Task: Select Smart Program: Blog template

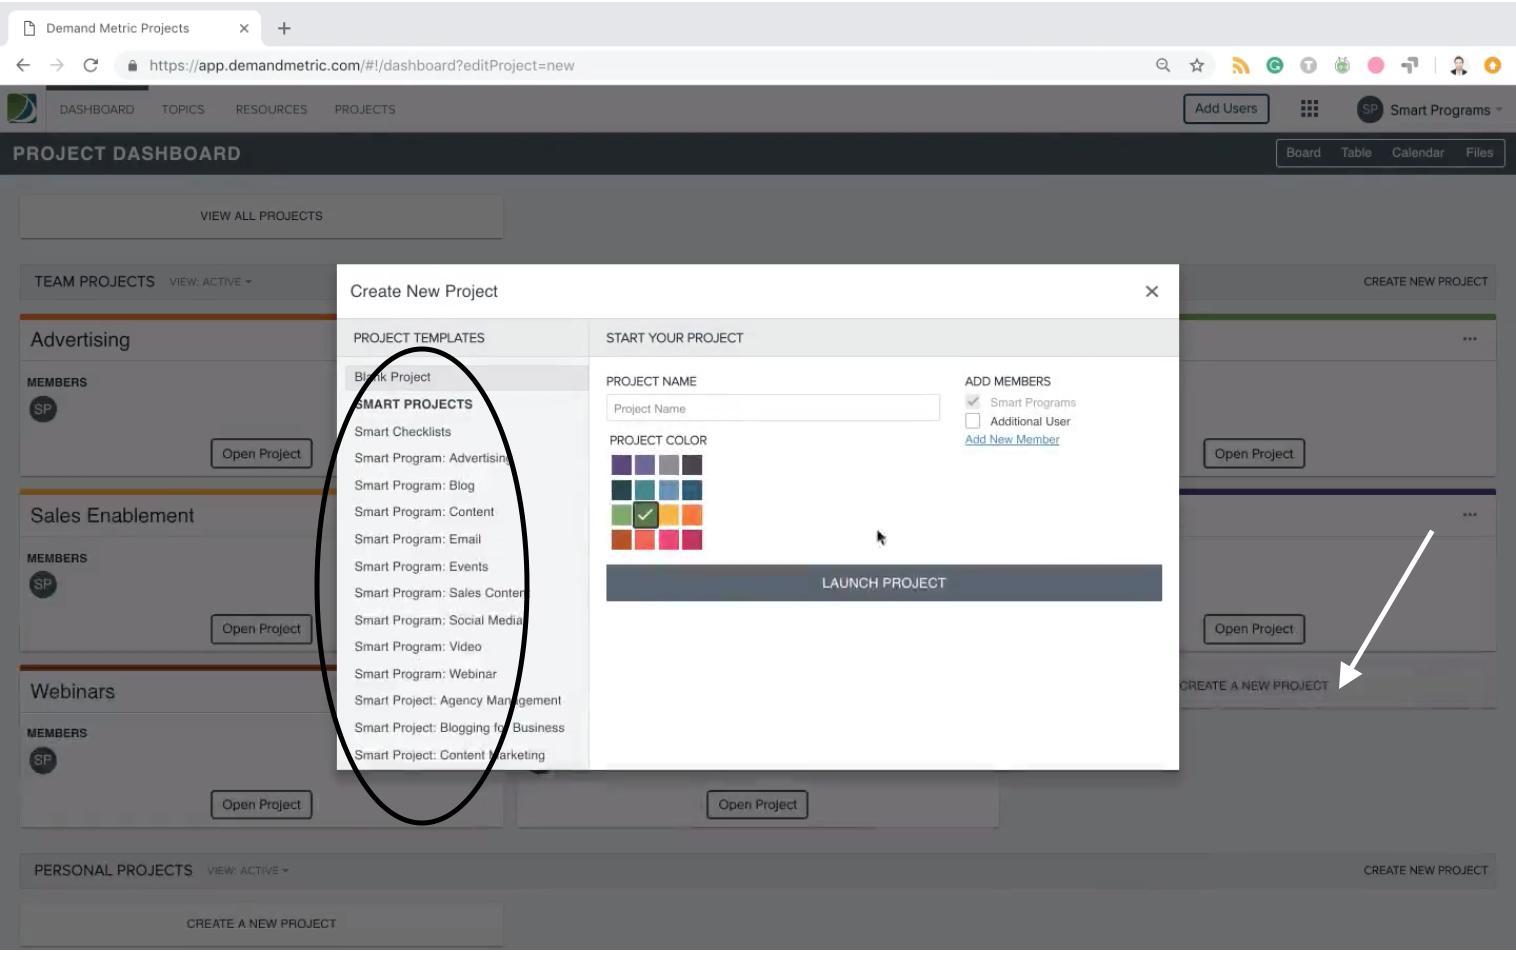Action: 414,486
